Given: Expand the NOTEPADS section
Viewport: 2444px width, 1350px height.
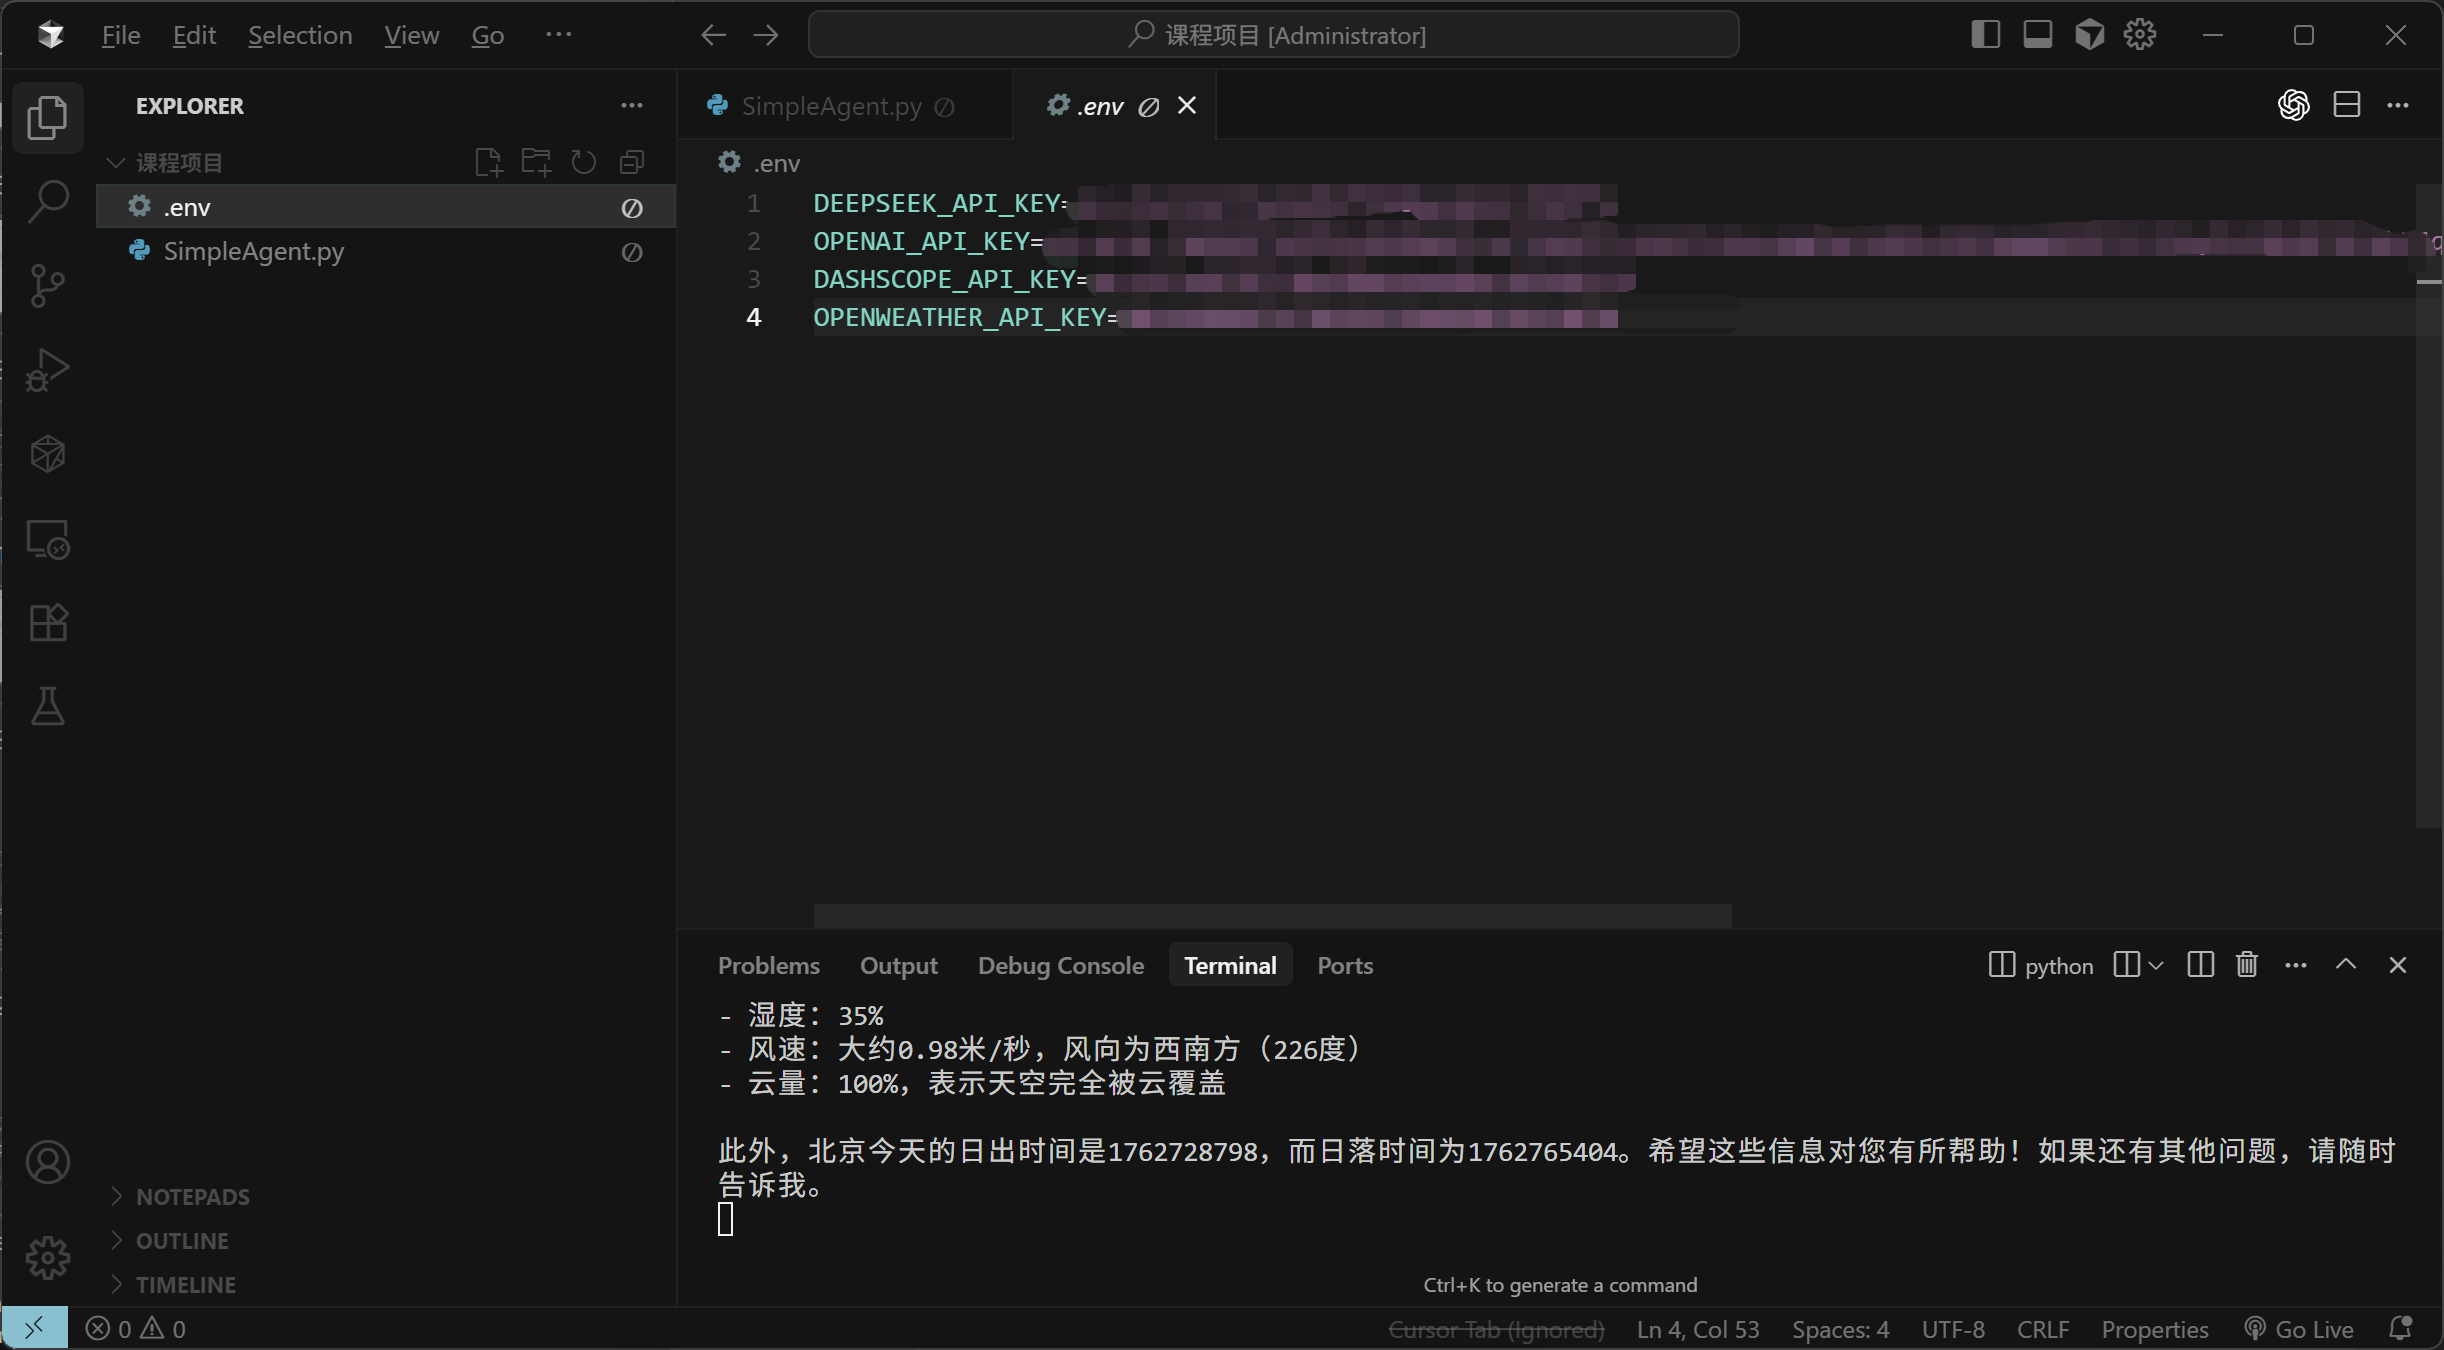Looking at the screenshot, I should click(192, 1197).
